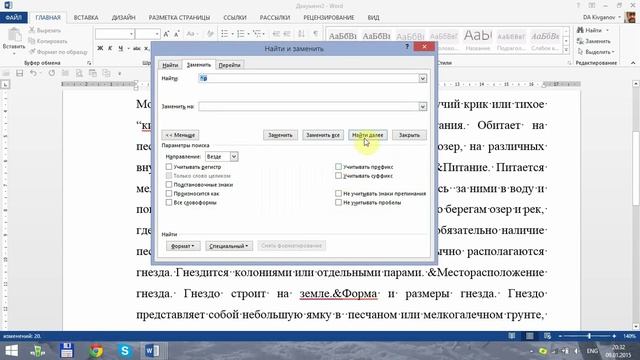Open the ВСТАВКА ribbon tab

click(86, 18)
